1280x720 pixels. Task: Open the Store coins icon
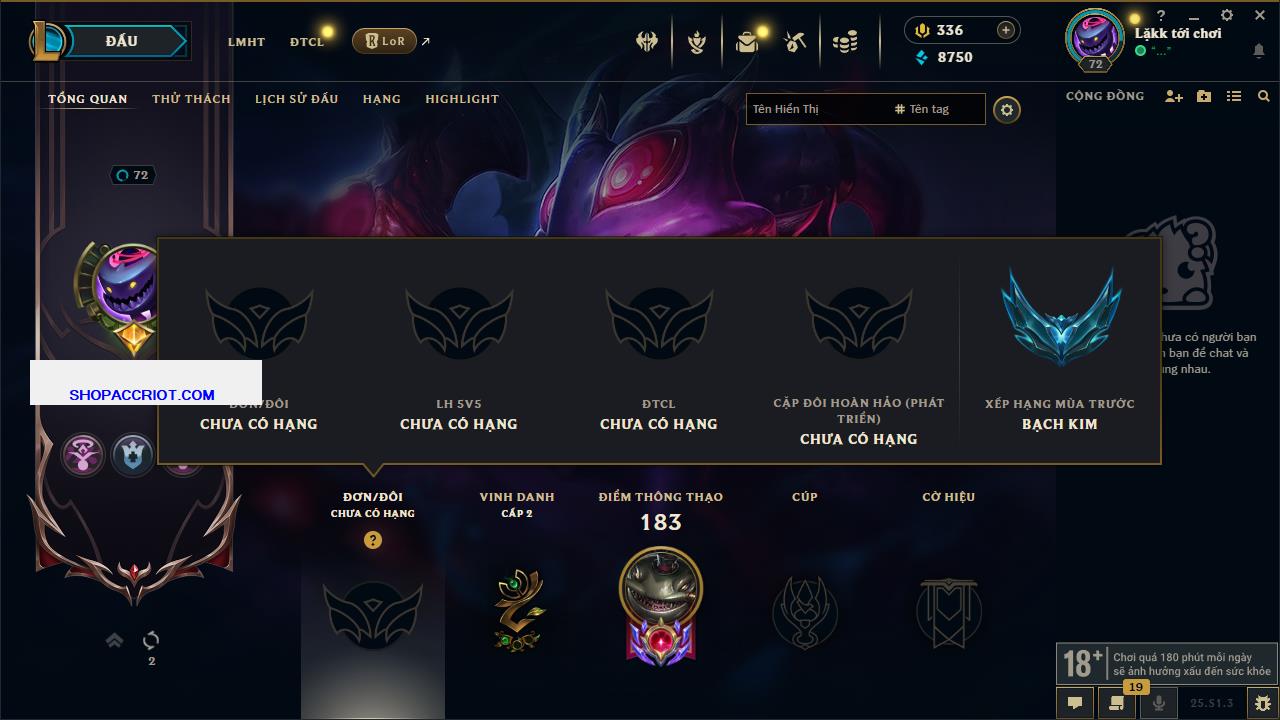pyautogui.click(x=845, y=42)
